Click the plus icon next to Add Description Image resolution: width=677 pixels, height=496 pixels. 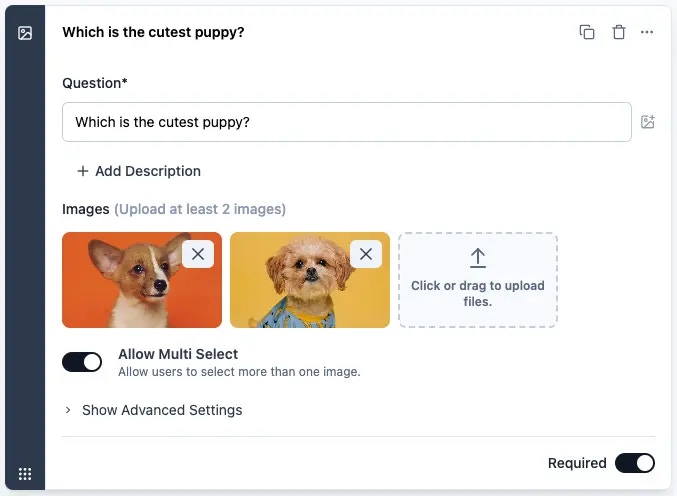coord(82,171)
